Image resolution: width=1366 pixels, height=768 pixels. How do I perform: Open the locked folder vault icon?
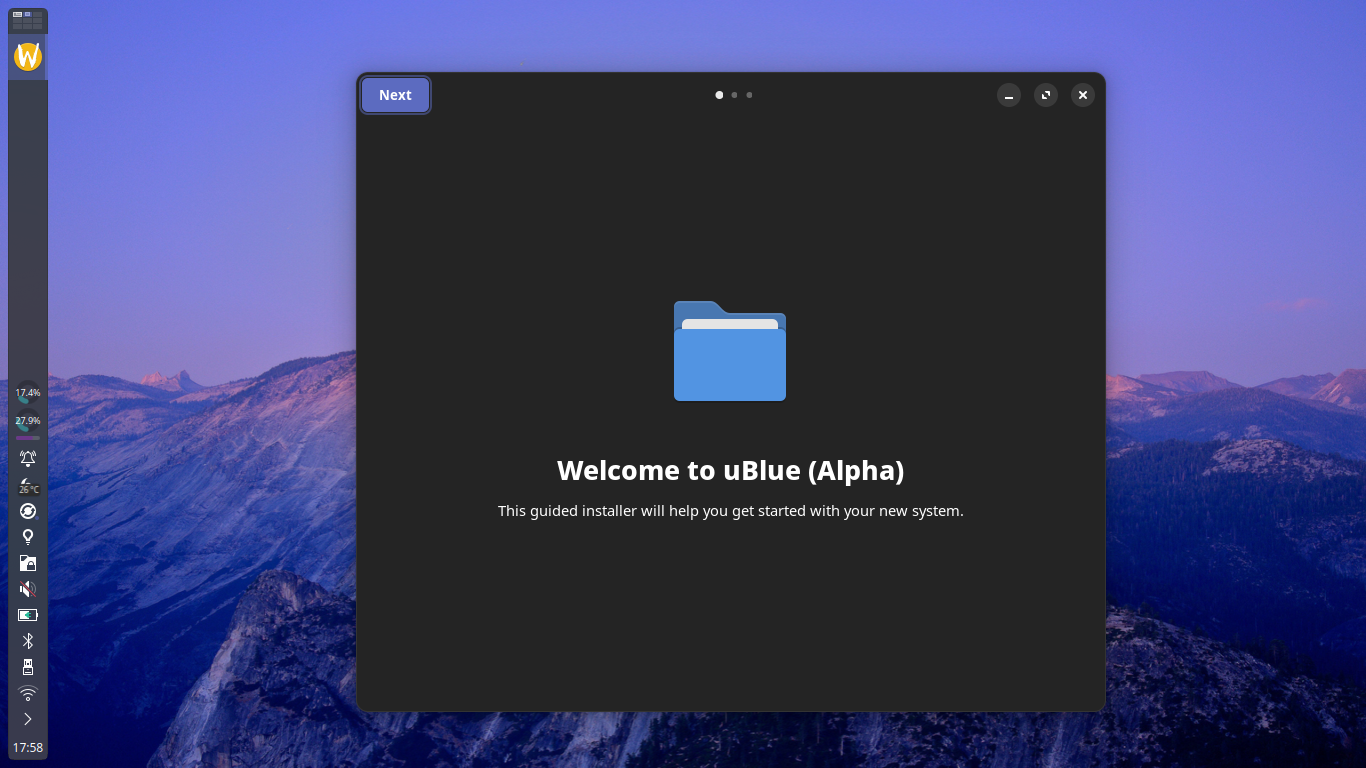point(28,563)
